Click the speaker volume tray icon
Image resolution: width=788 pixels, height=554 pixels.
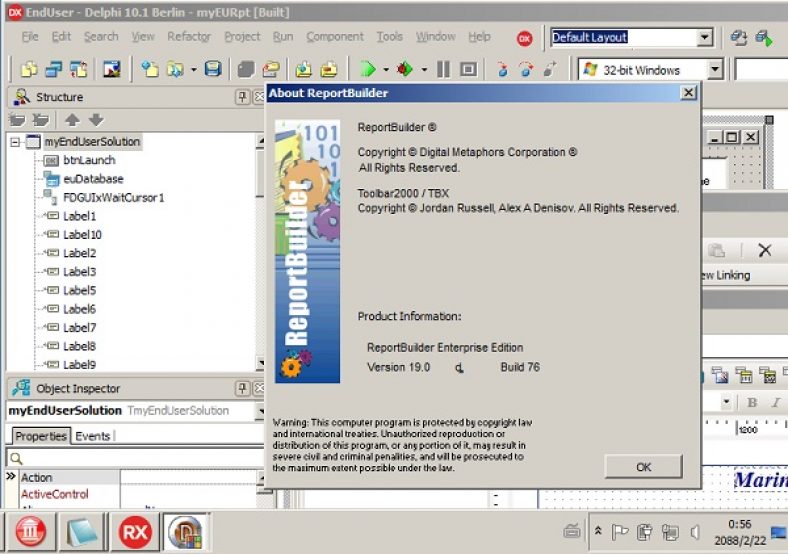696,531
